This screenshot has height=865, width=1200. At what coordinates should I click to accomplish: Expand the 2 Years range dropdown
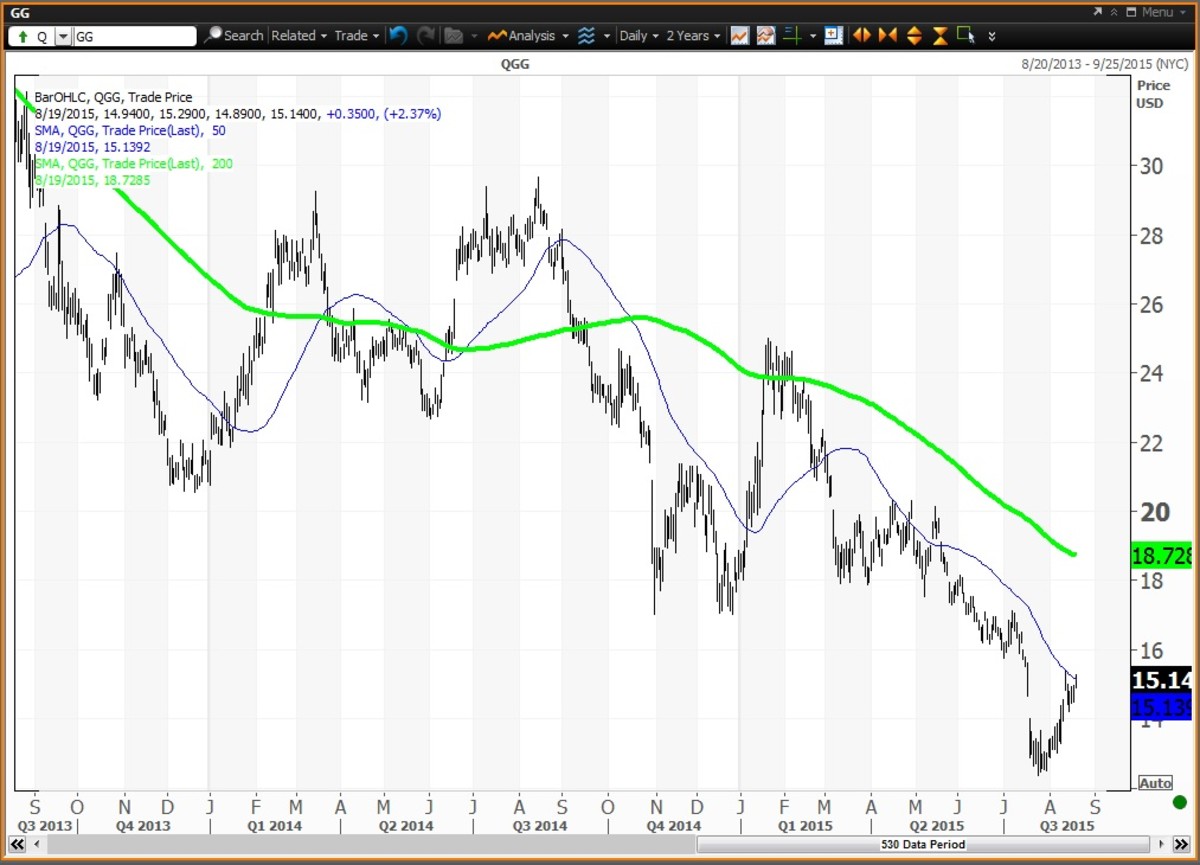[693, 36]
